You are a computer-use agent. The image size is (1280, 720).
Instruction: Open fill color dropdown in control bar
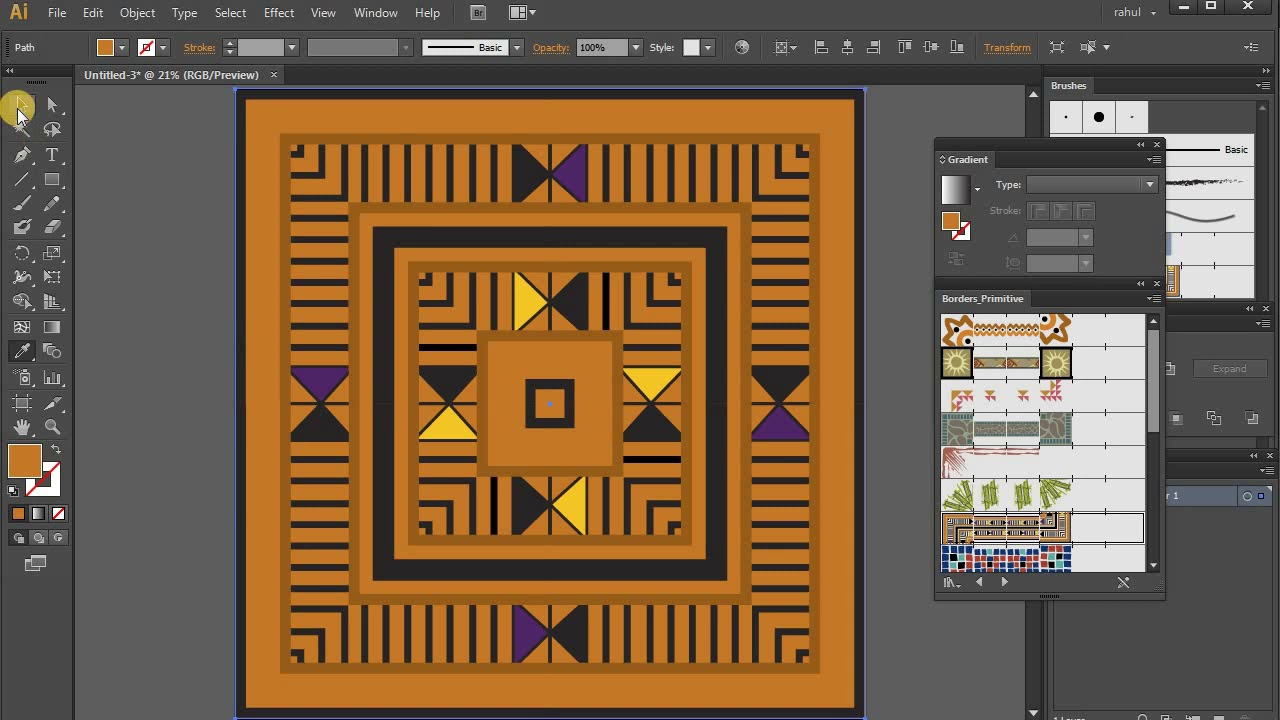point(122,47)
